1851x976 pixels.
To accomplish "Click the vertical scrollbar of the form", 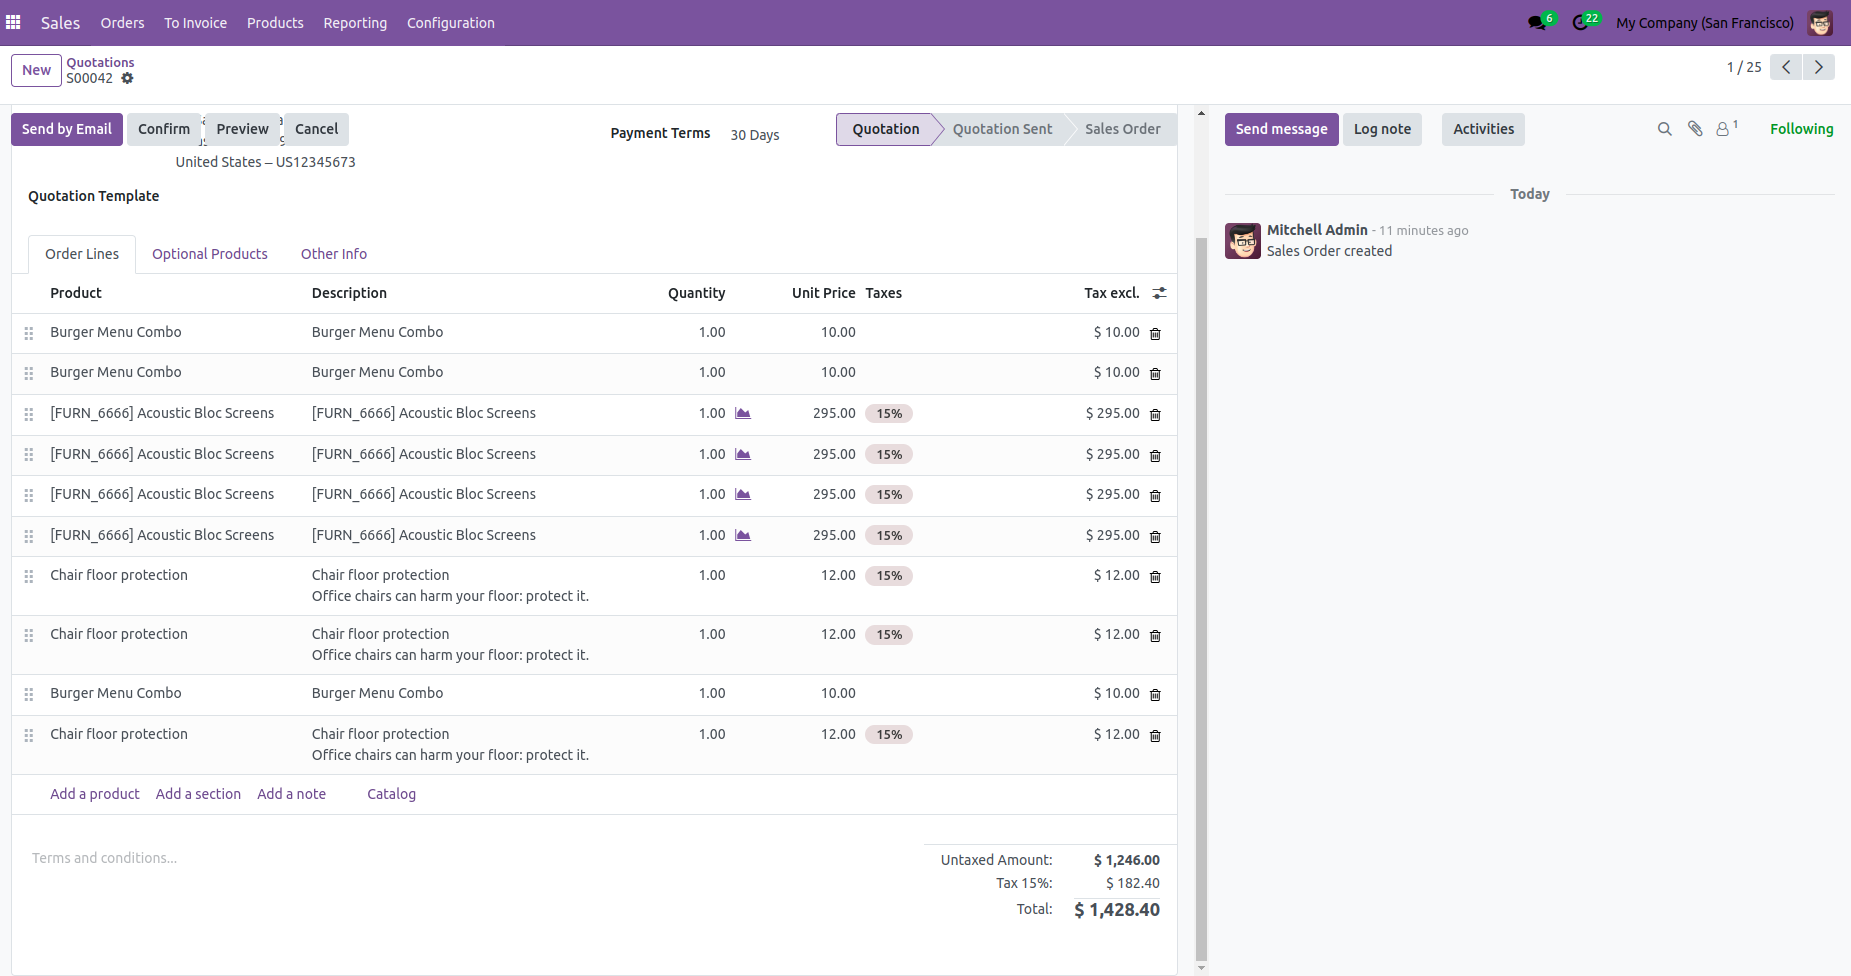I will (x=1201, y=600).
